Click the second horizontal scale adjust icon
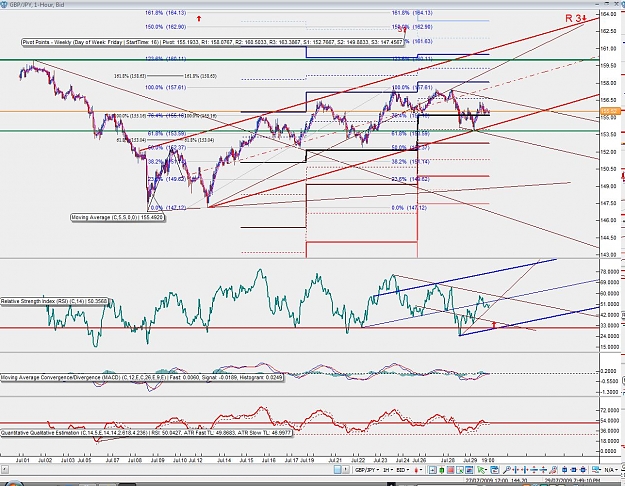 coord(525,470)
